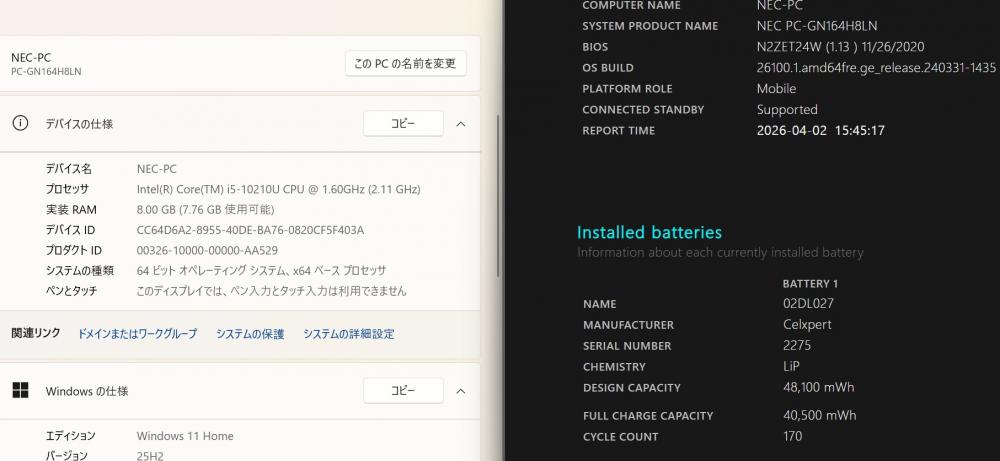1000x461 pixels.
Task: Click the BIOS N2ZET24W value in report
Action: 841,47
